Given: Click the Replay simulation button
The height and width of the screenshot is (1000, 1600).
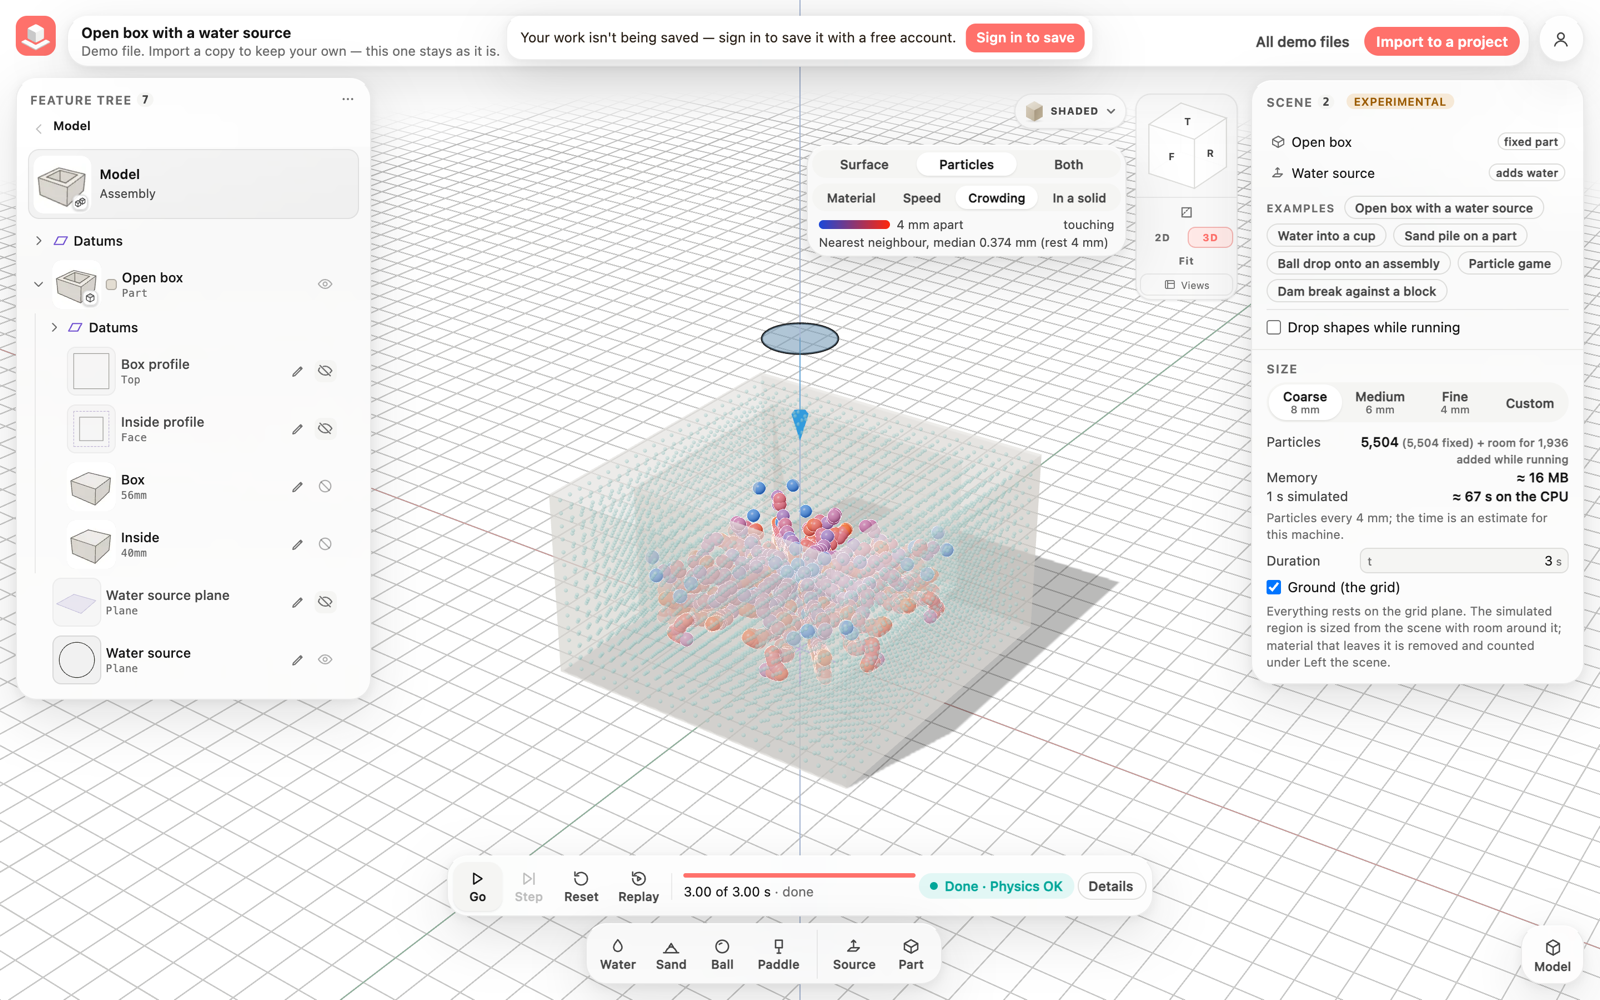Looking at the screenshot, I should point(638,886).
